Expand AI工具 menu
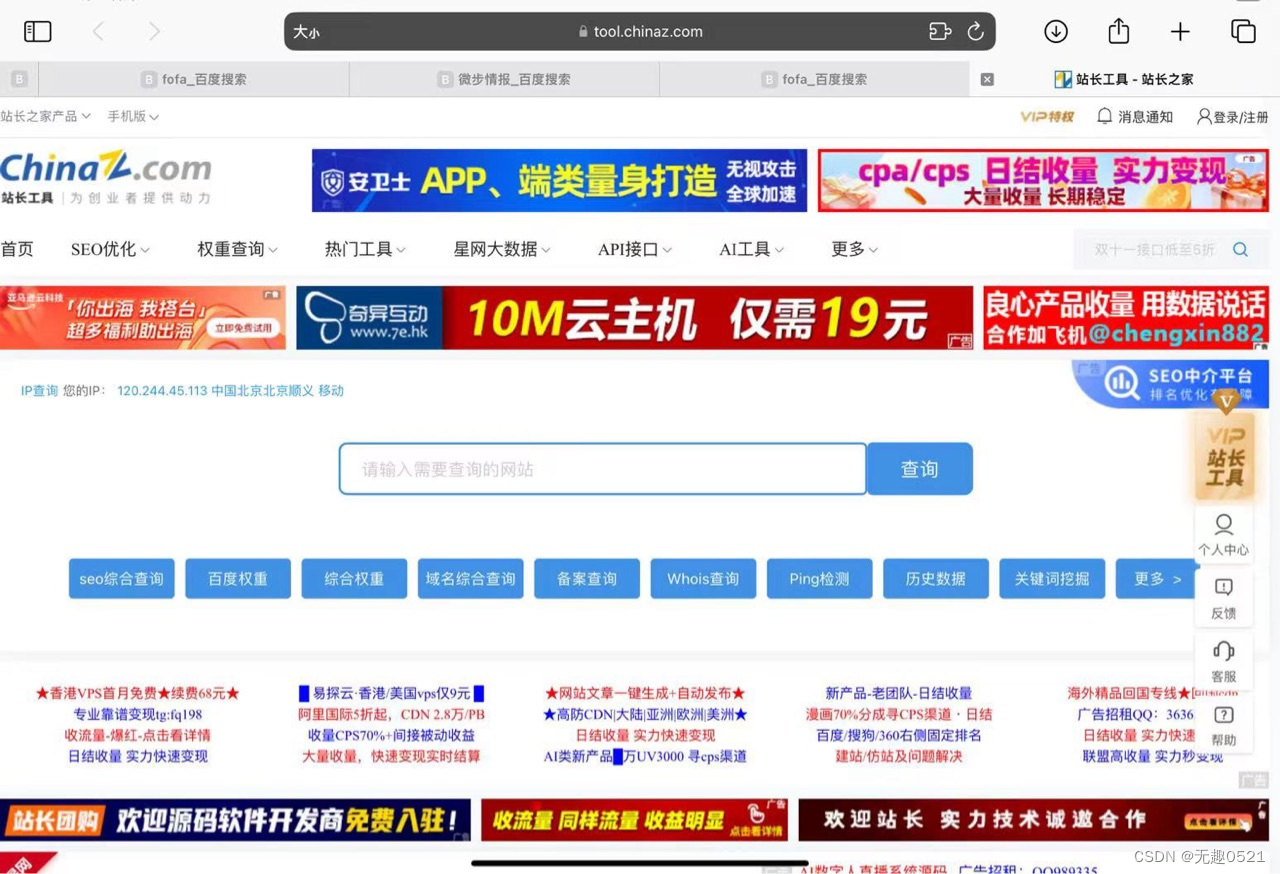Image resolution: width=1280 pixels, height=874 pixels. [752, 249]
